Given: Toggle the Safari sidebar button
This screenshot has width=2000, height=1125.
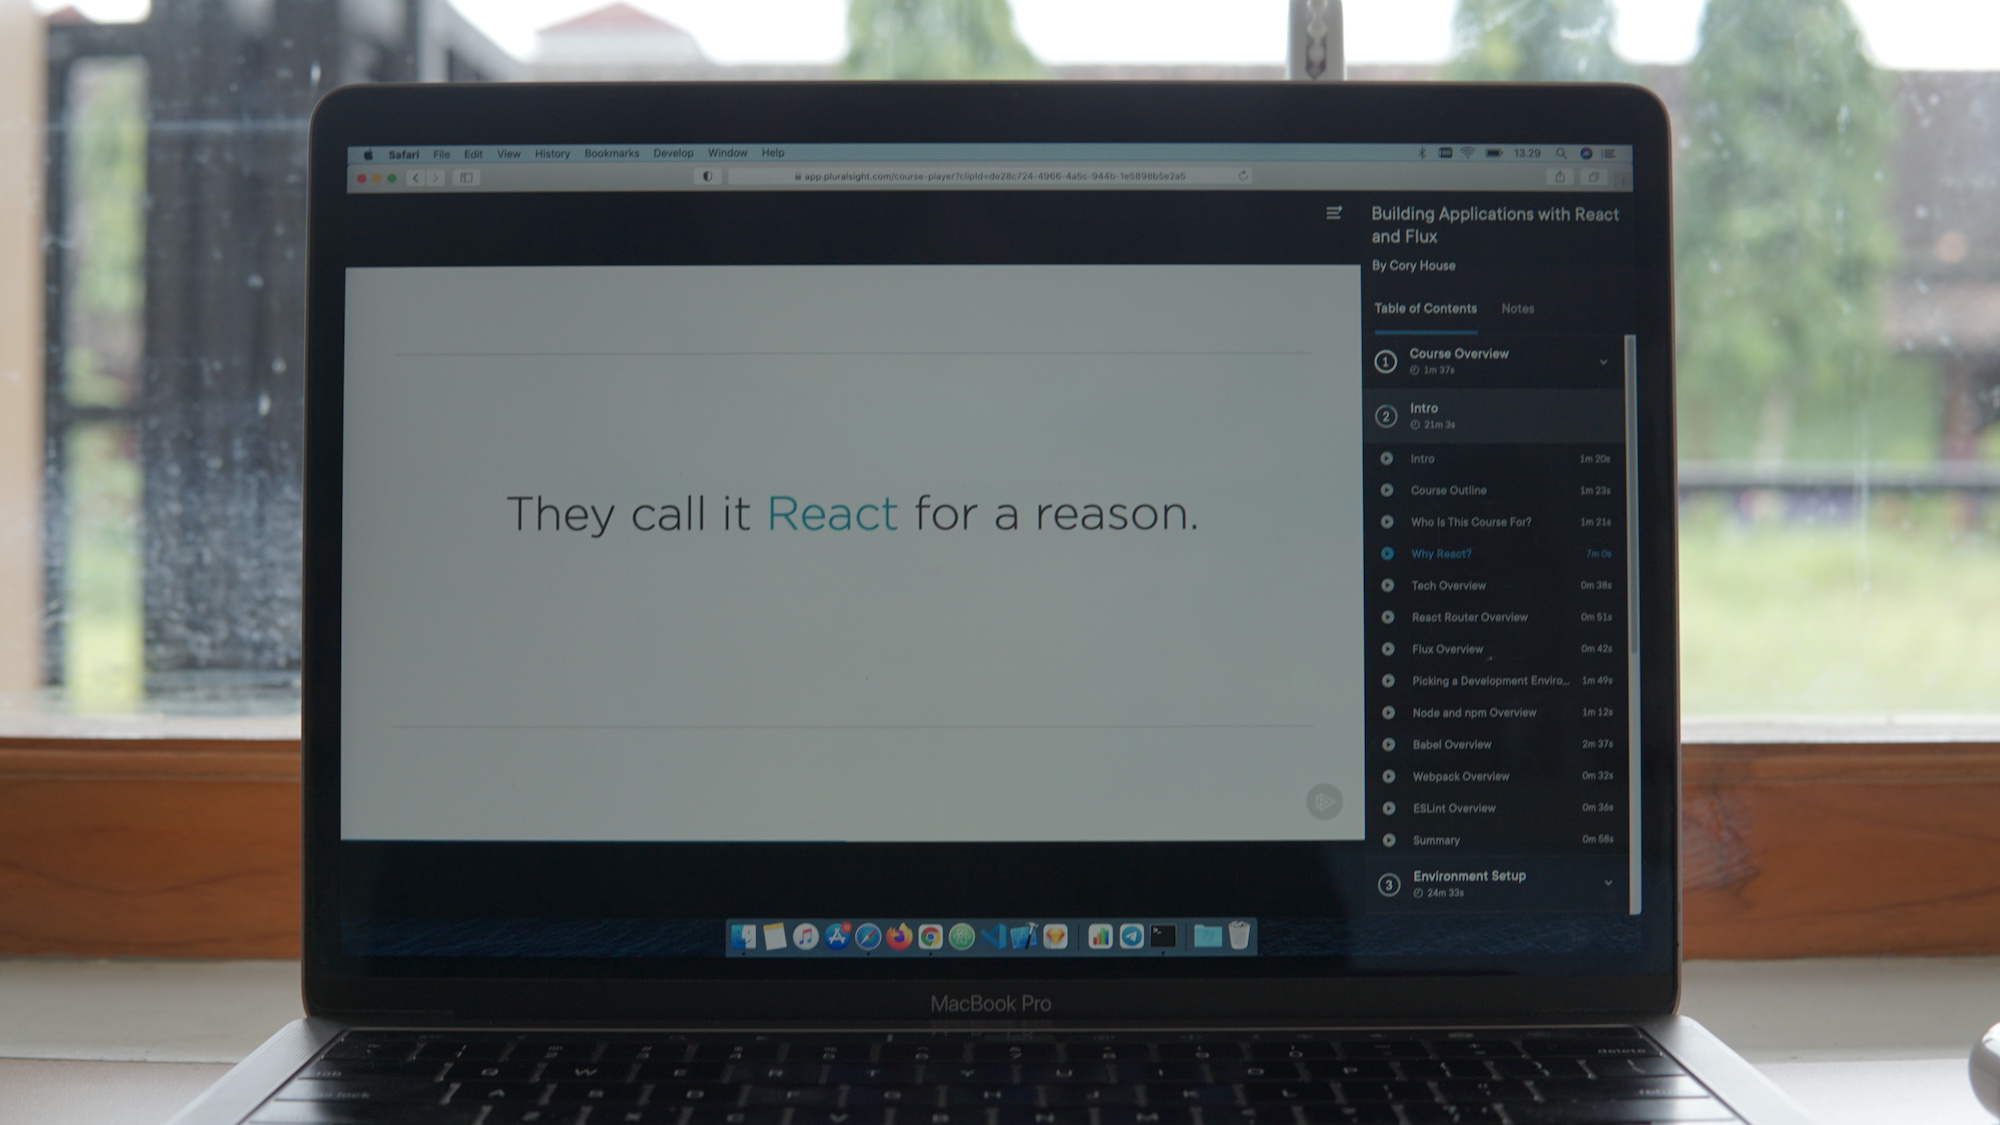Looking at the screenshot, I should [x=466, y=178].
